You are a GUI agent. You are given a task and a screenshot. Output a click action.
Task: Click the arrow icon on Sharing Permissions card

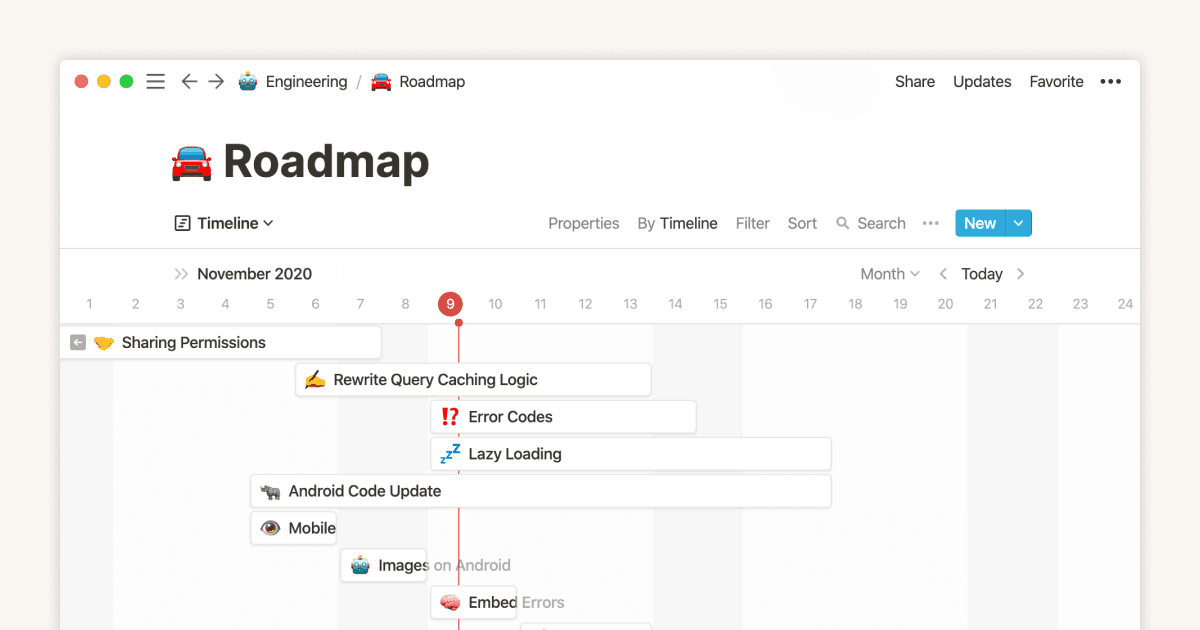click(x=77, y=342)
